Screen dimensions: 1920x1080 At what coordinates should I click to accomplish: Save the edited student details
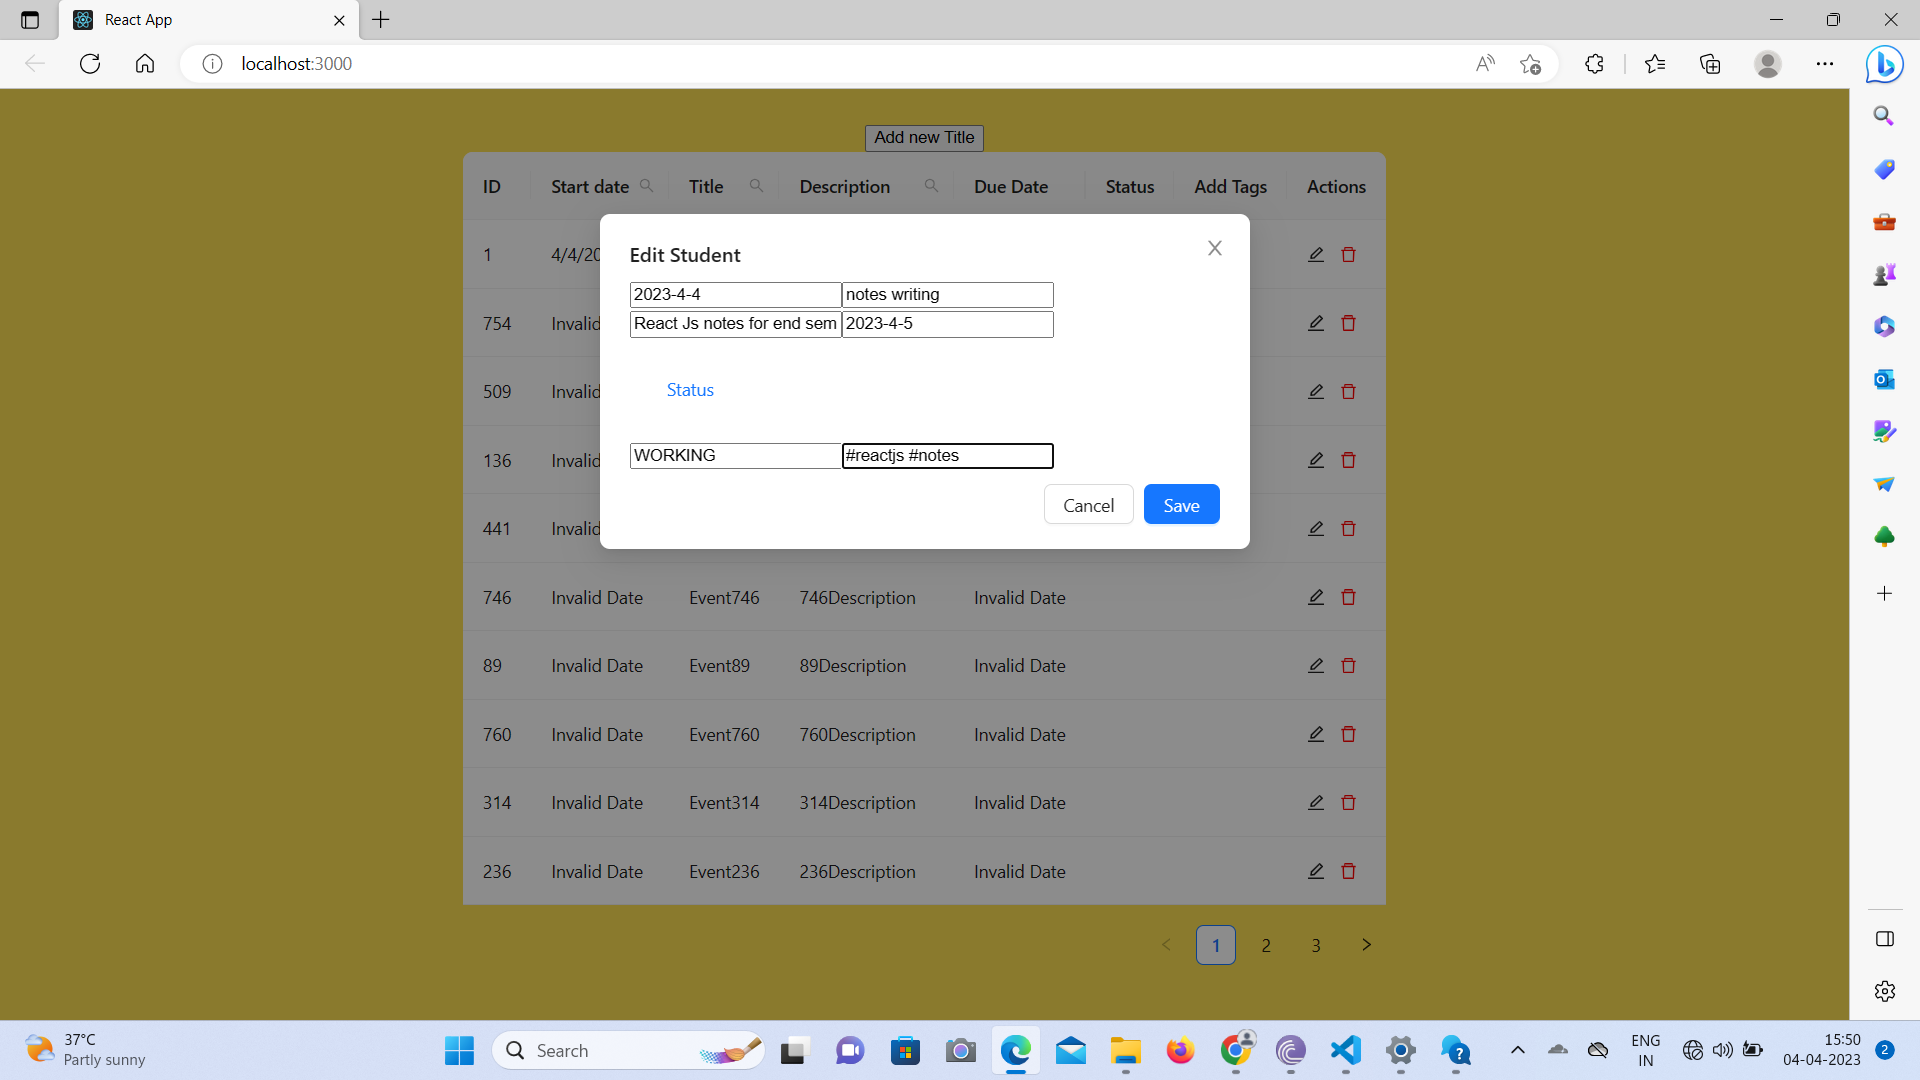tap(1181, 504)
